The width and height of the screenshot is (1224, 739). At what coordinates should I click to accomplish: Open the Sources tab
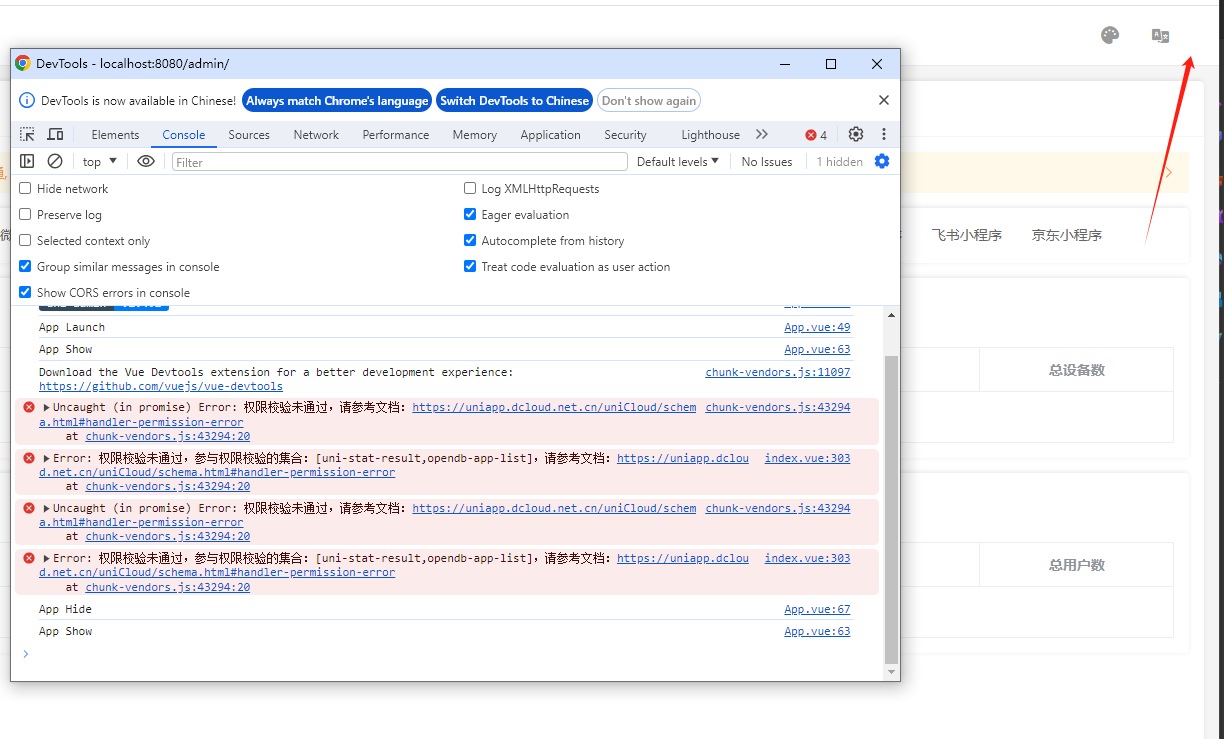(249, 135)
